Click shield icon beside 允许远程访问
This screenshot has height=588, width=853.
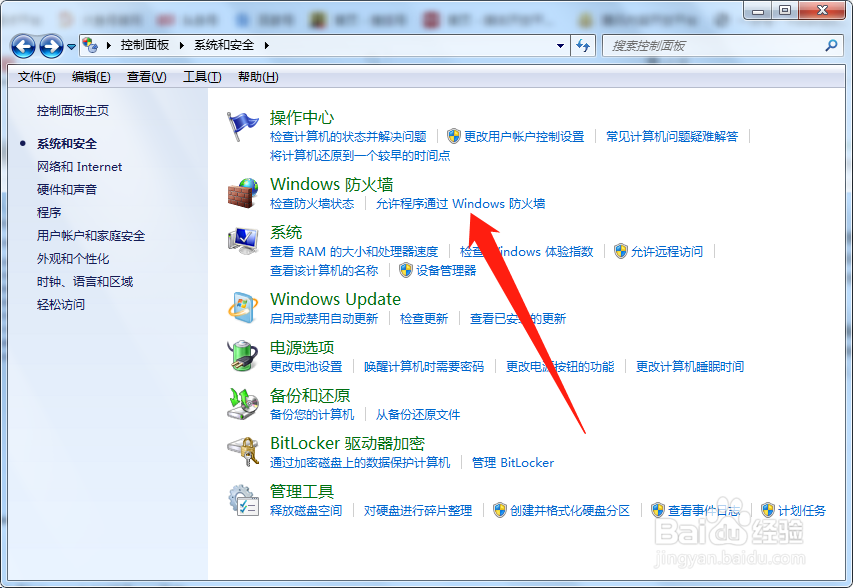coord(621,251)
